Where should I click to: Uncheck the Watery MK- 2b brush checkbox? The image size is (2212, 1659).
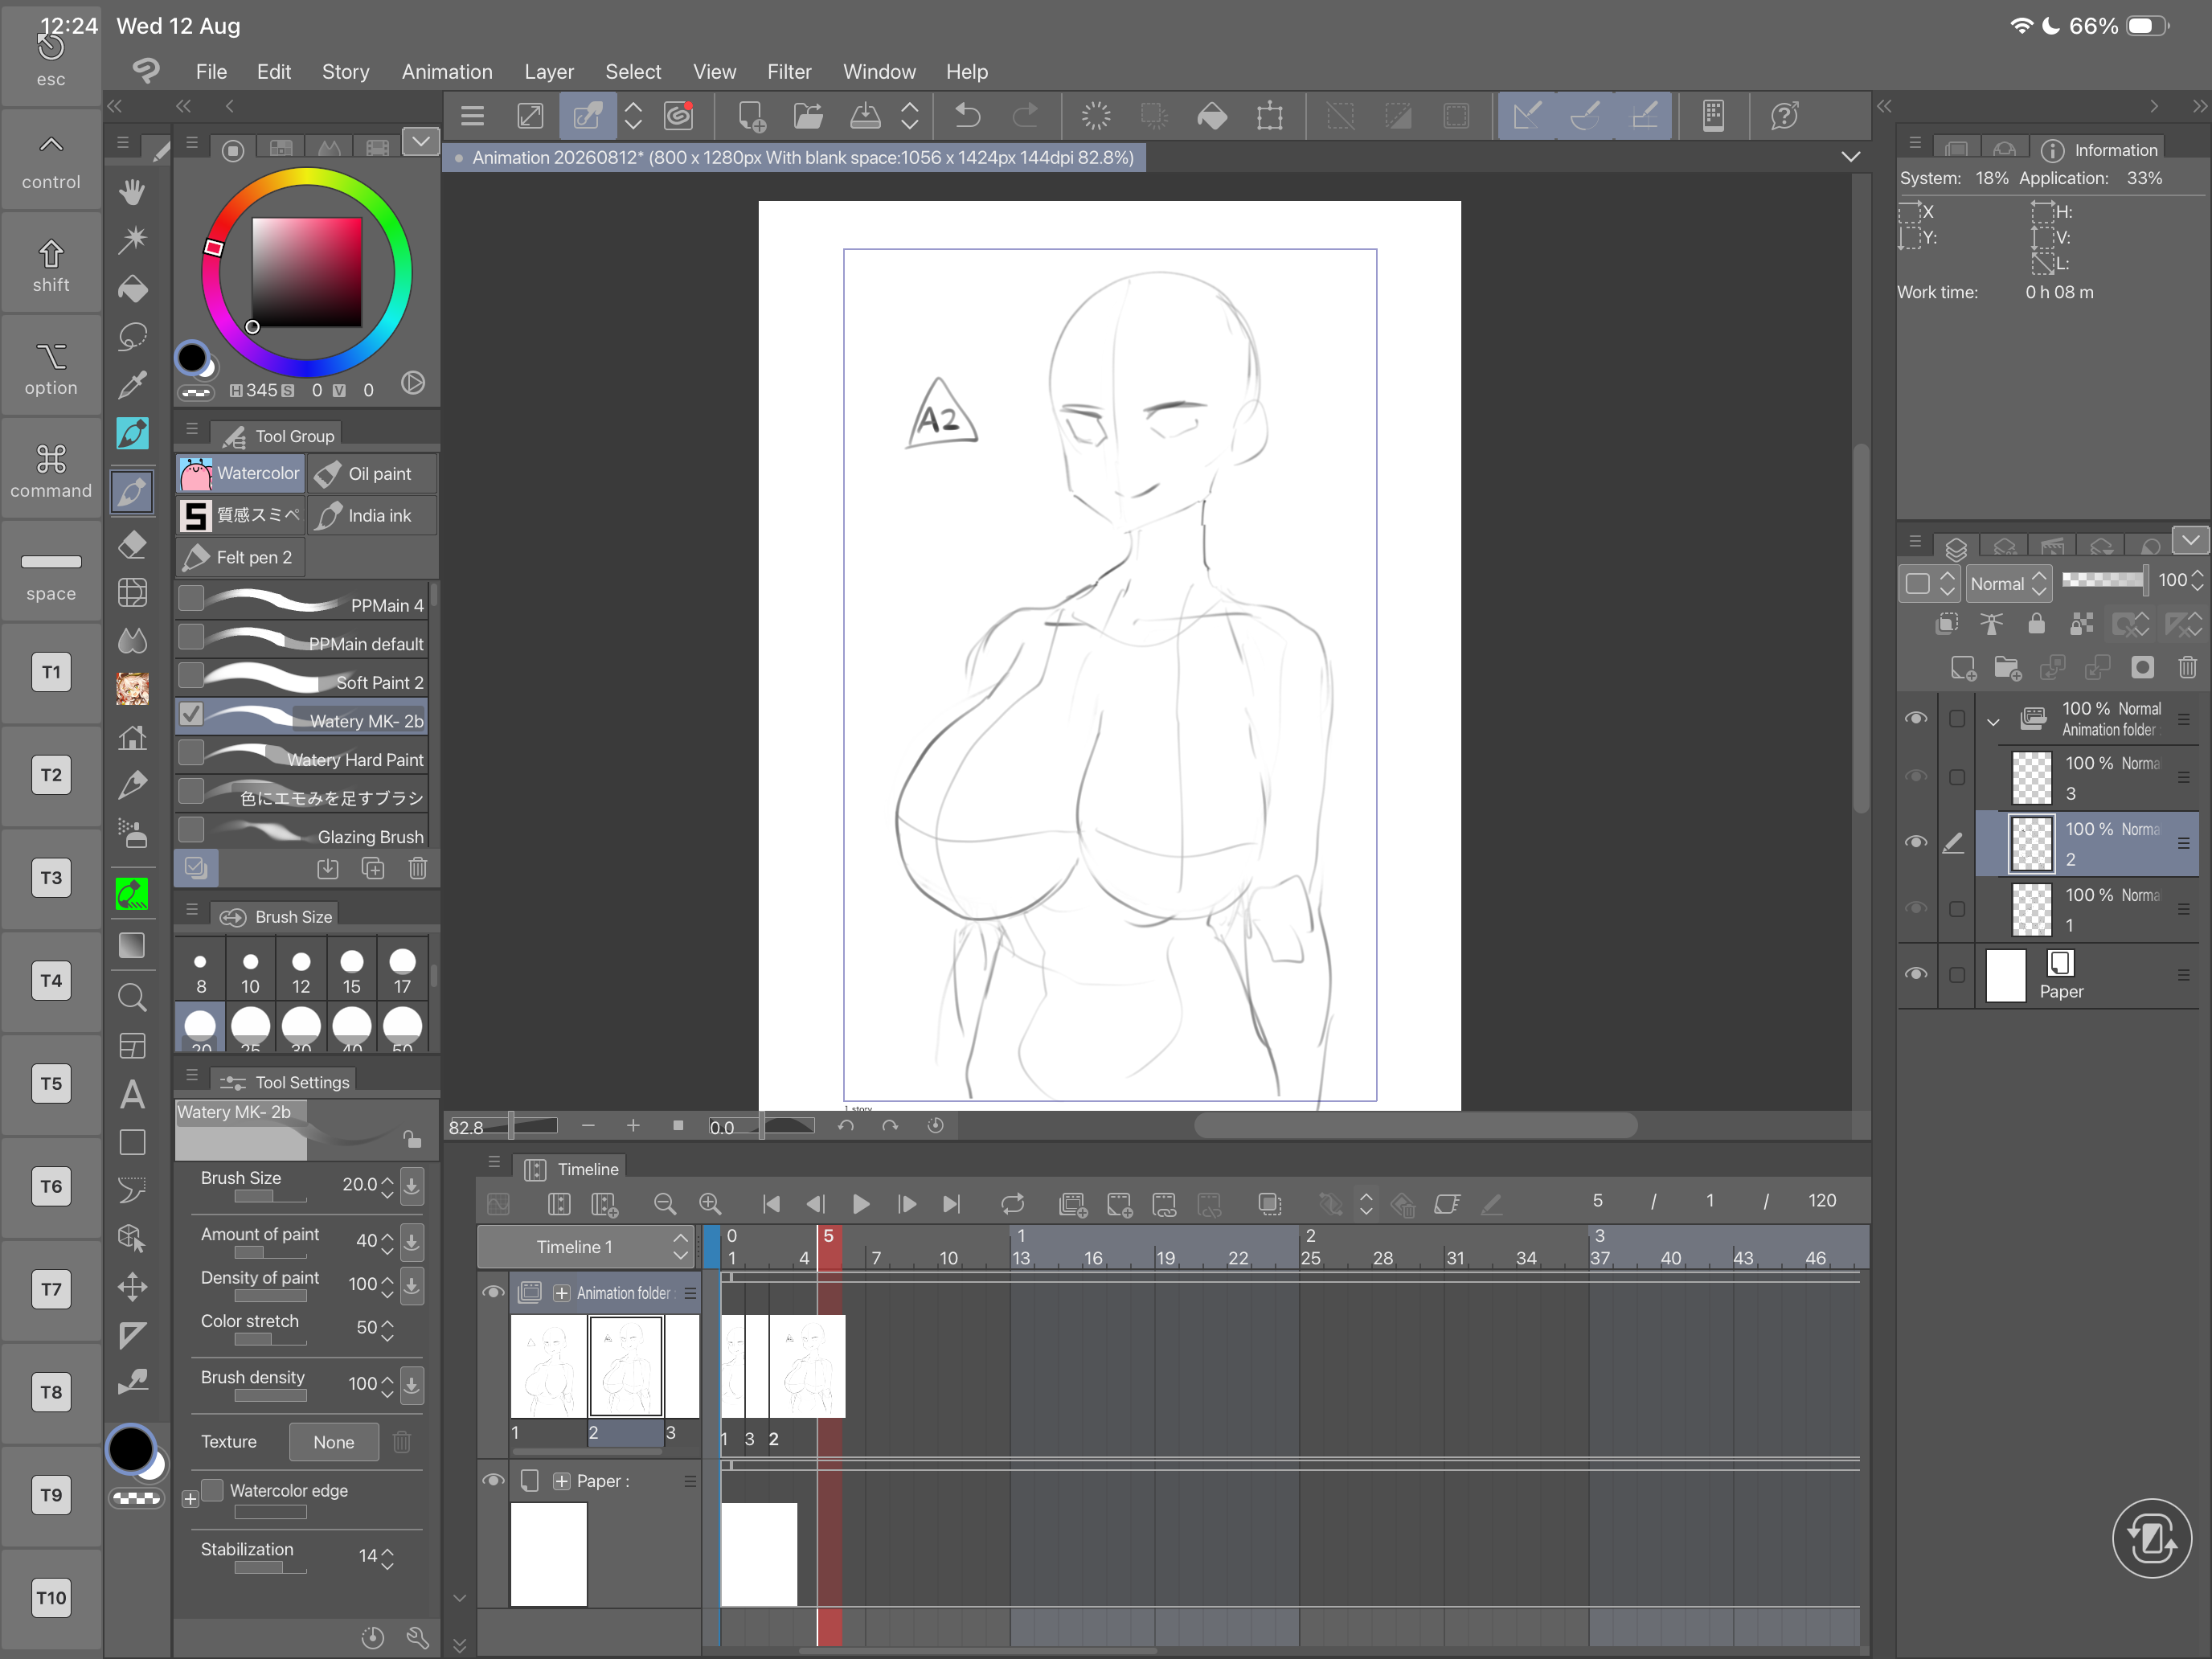pos(191,714)
